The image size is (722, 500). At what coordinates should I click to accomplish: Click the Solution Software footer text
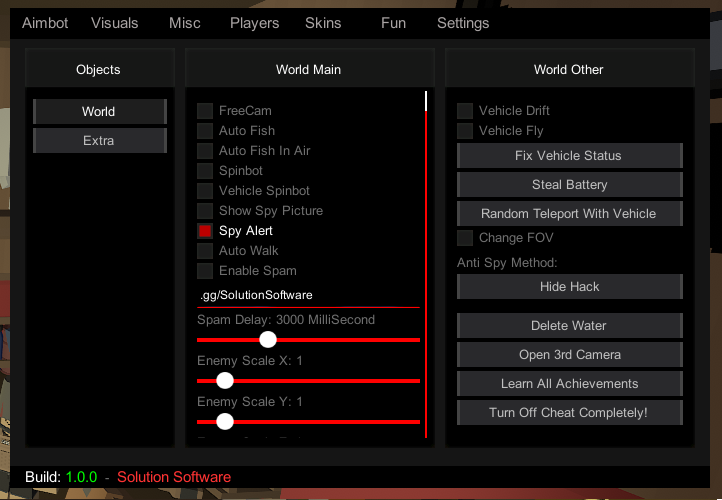[174, 477]
